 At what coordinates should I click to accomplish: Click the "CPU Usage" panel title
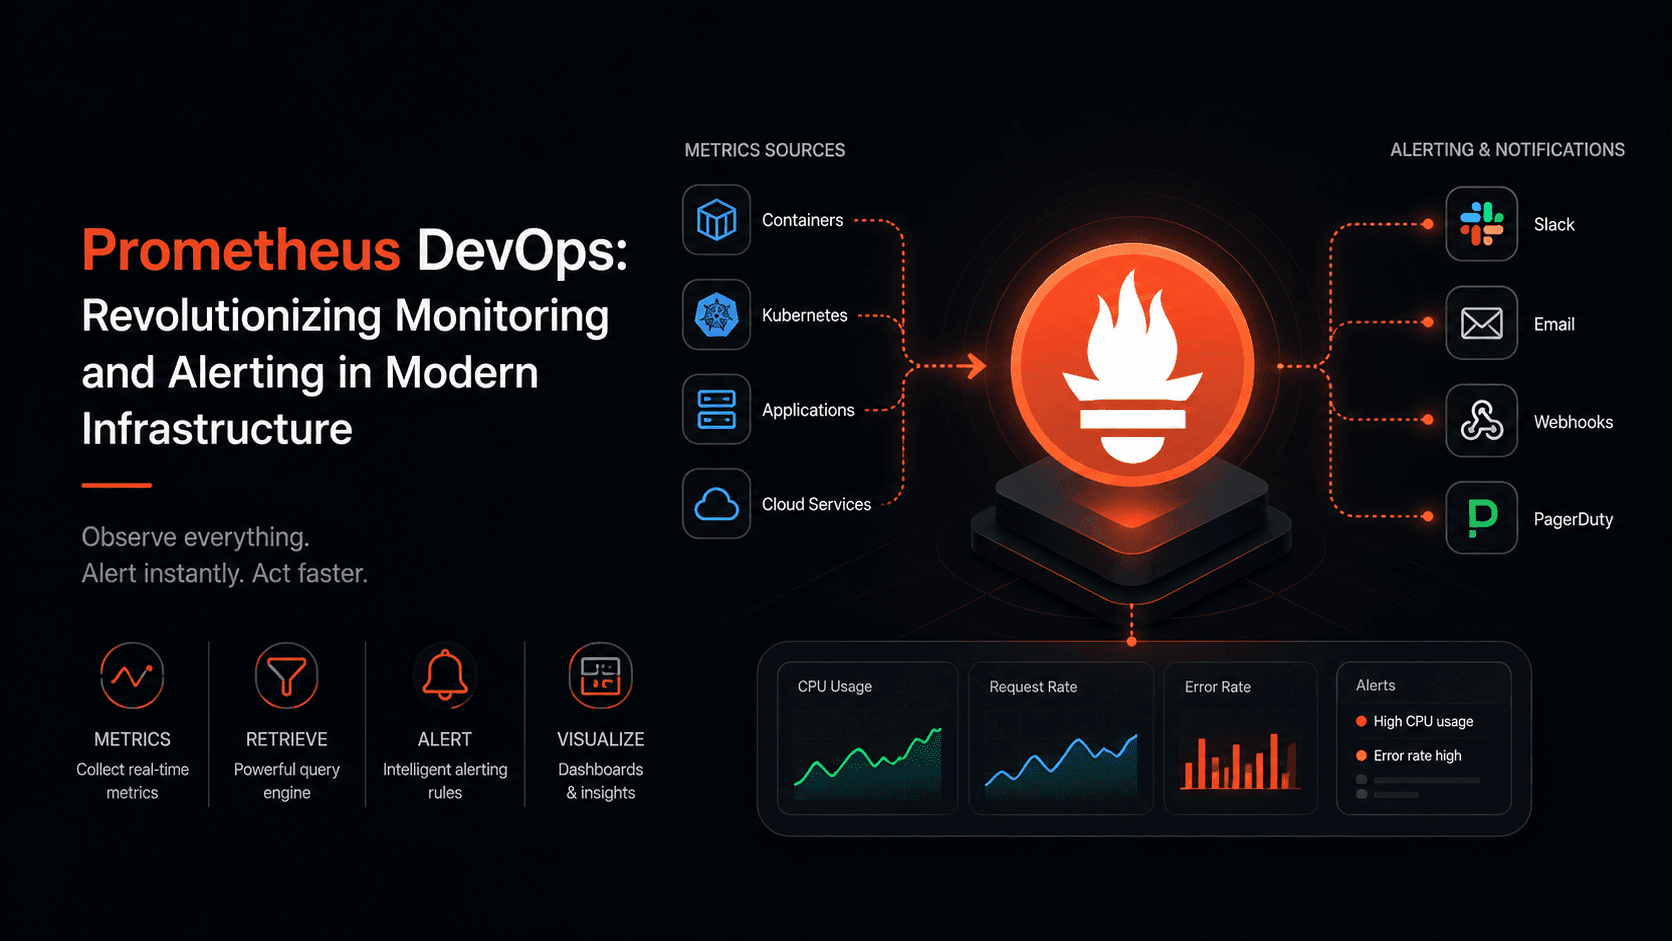834,686
